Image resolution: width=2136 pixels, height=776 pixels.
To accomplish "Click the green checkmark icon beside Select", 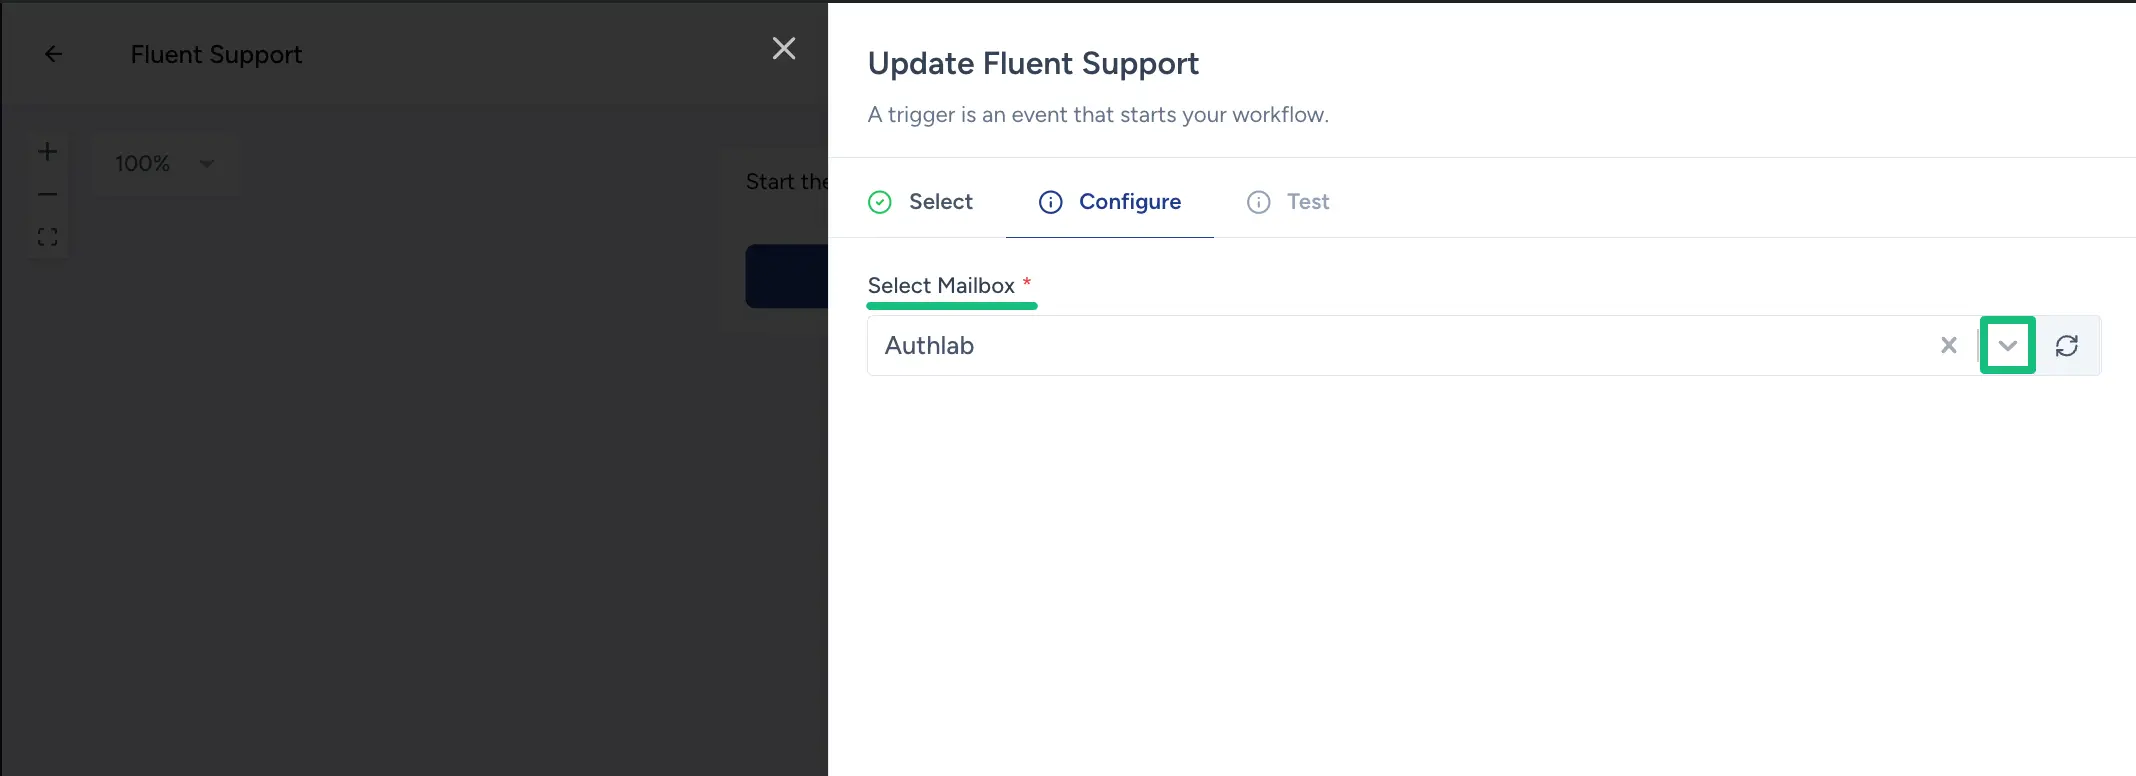I will pyautogui.click(x=880, y=203).
